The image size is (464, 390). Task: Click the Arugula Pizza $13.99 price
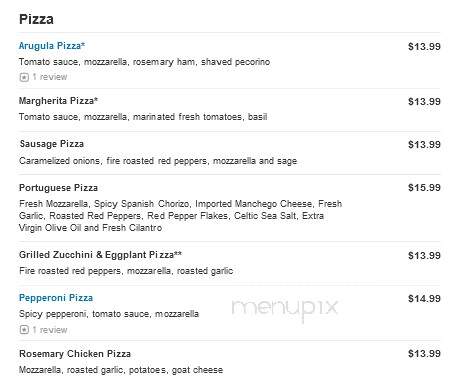click(424, 46)
